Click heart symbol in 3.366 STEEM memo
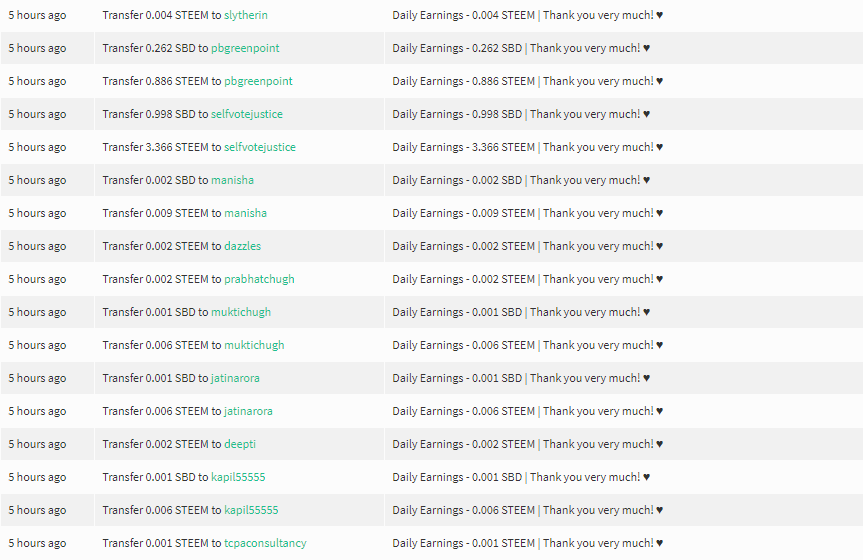The height and width of the screenshot is (560, 863). pos(659,148)
